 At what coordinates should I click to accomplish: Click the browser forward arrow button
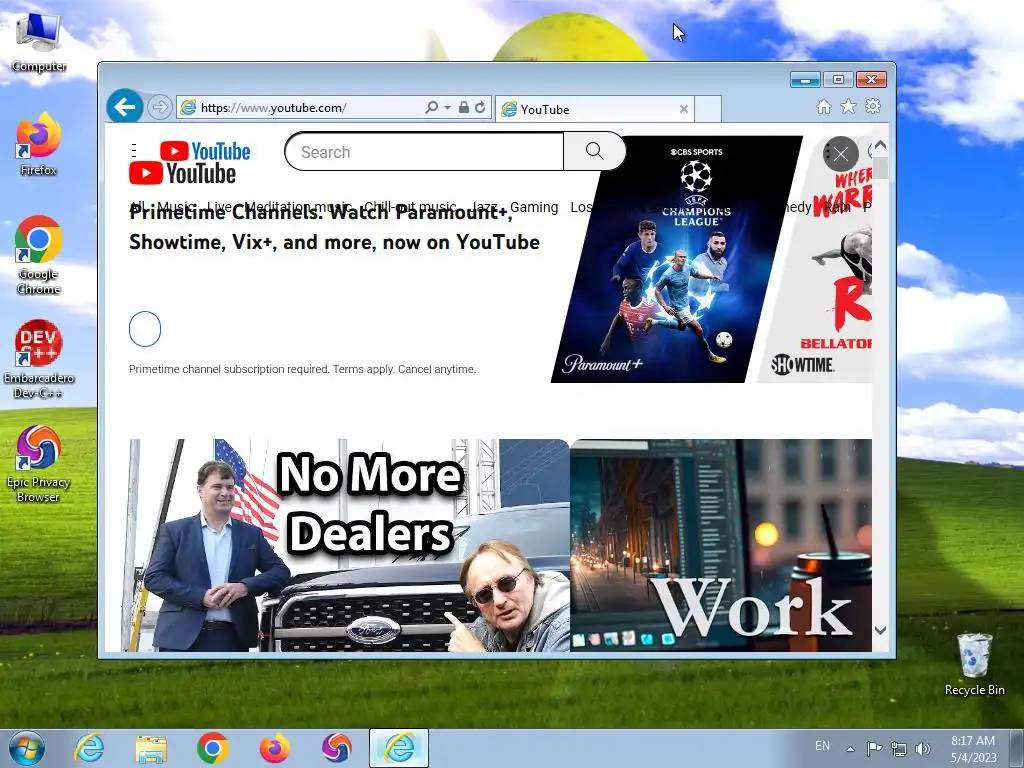(159, 107)
